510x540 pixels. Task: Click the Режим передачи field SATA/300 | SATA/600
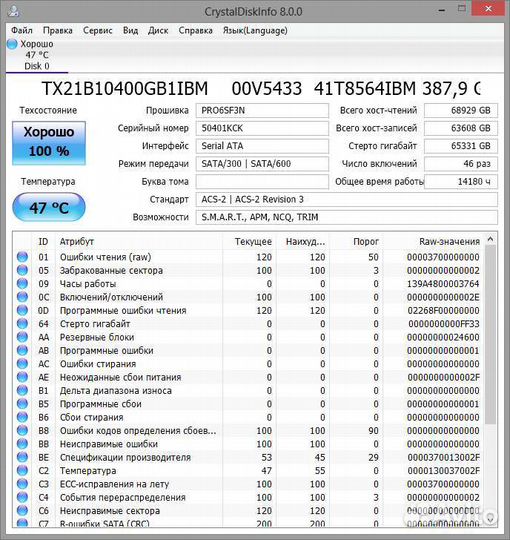262,164
